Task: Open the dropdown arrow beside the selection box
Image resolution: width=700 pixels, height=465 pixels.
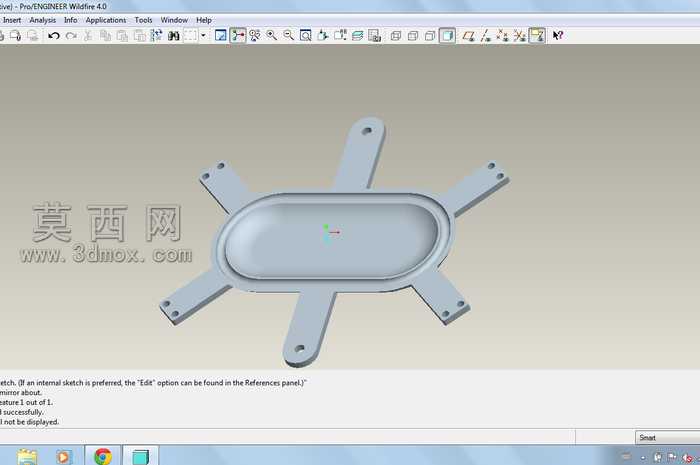Action: click(203, 36)
